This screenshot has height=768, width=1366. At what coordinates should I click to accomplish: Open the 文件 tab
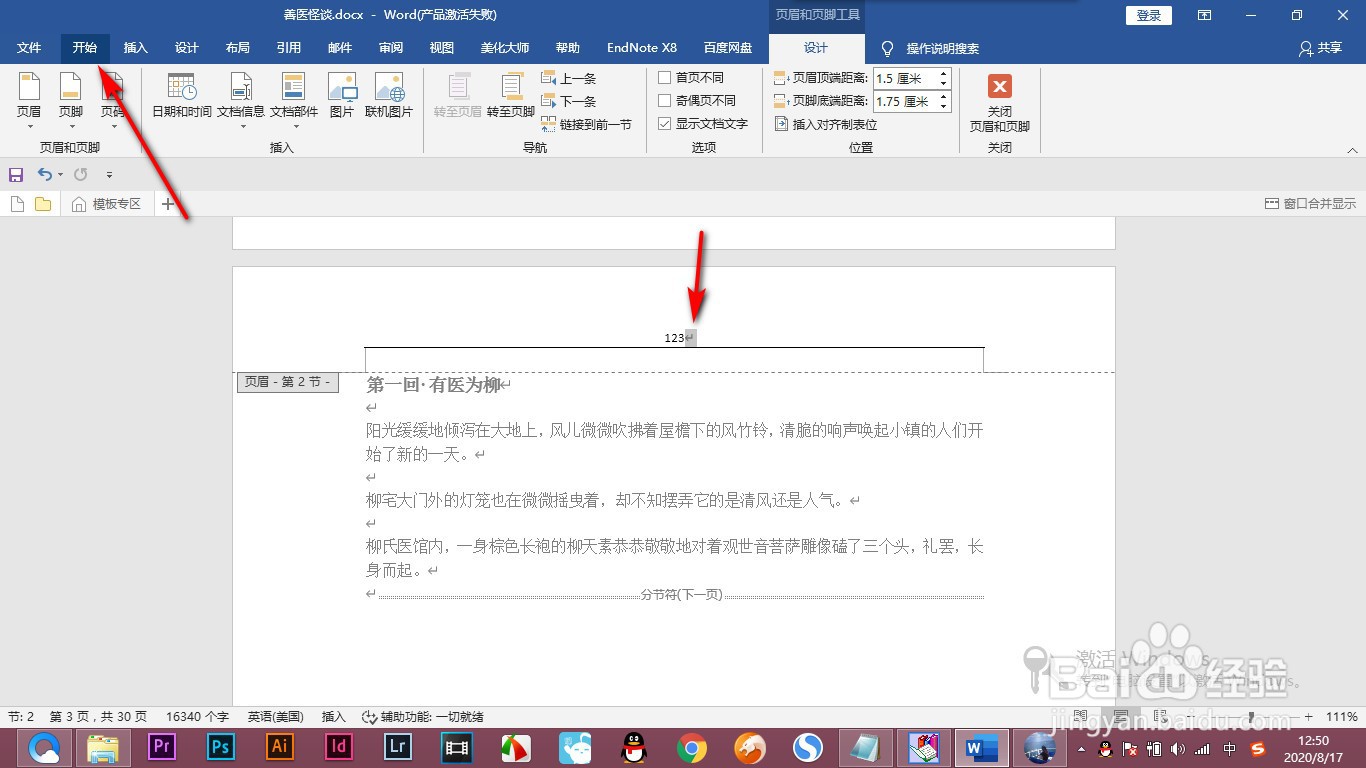click(29, 48)
